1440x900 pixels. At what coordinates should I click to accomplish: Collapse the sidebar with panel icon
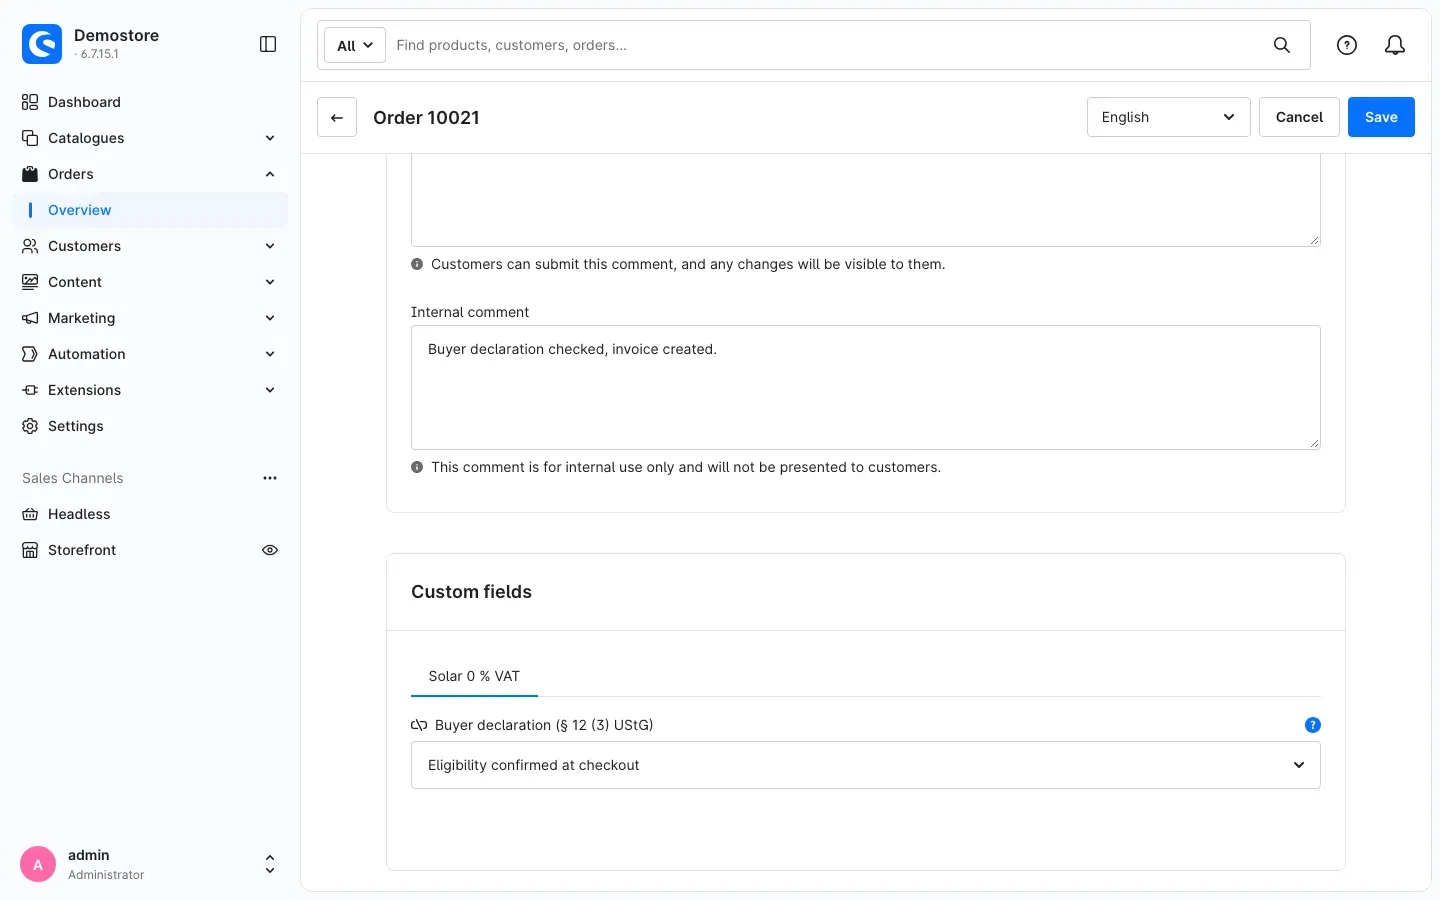268,44
